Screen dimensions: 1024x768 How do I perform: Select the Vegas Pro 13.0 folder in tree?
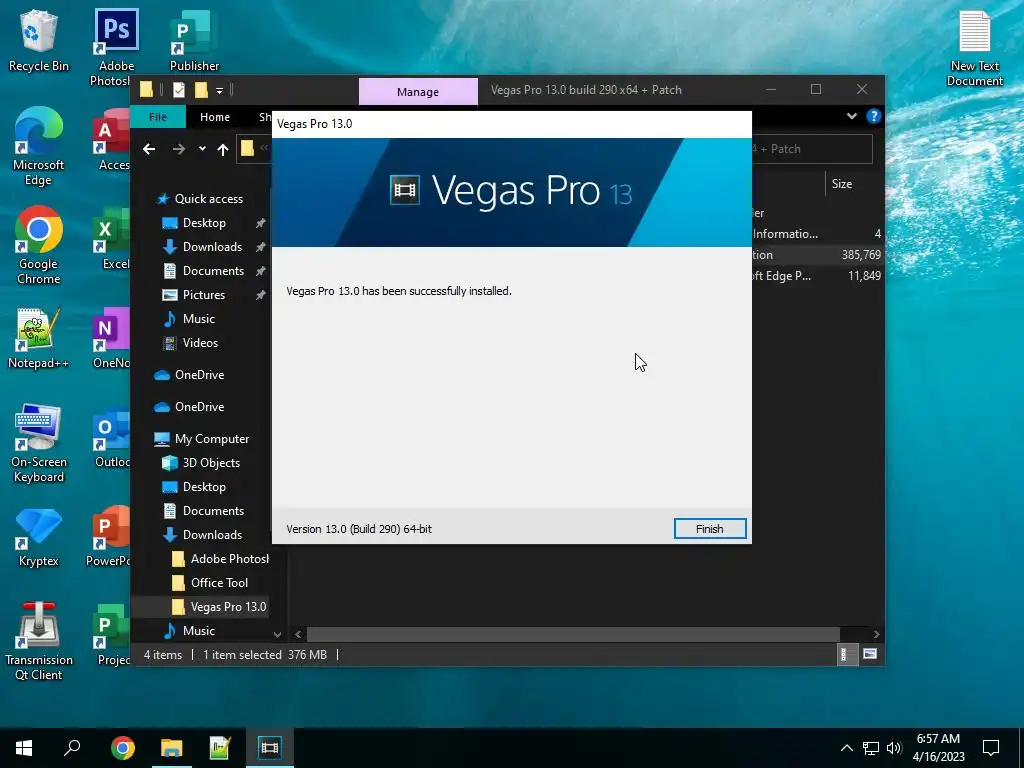219,607
